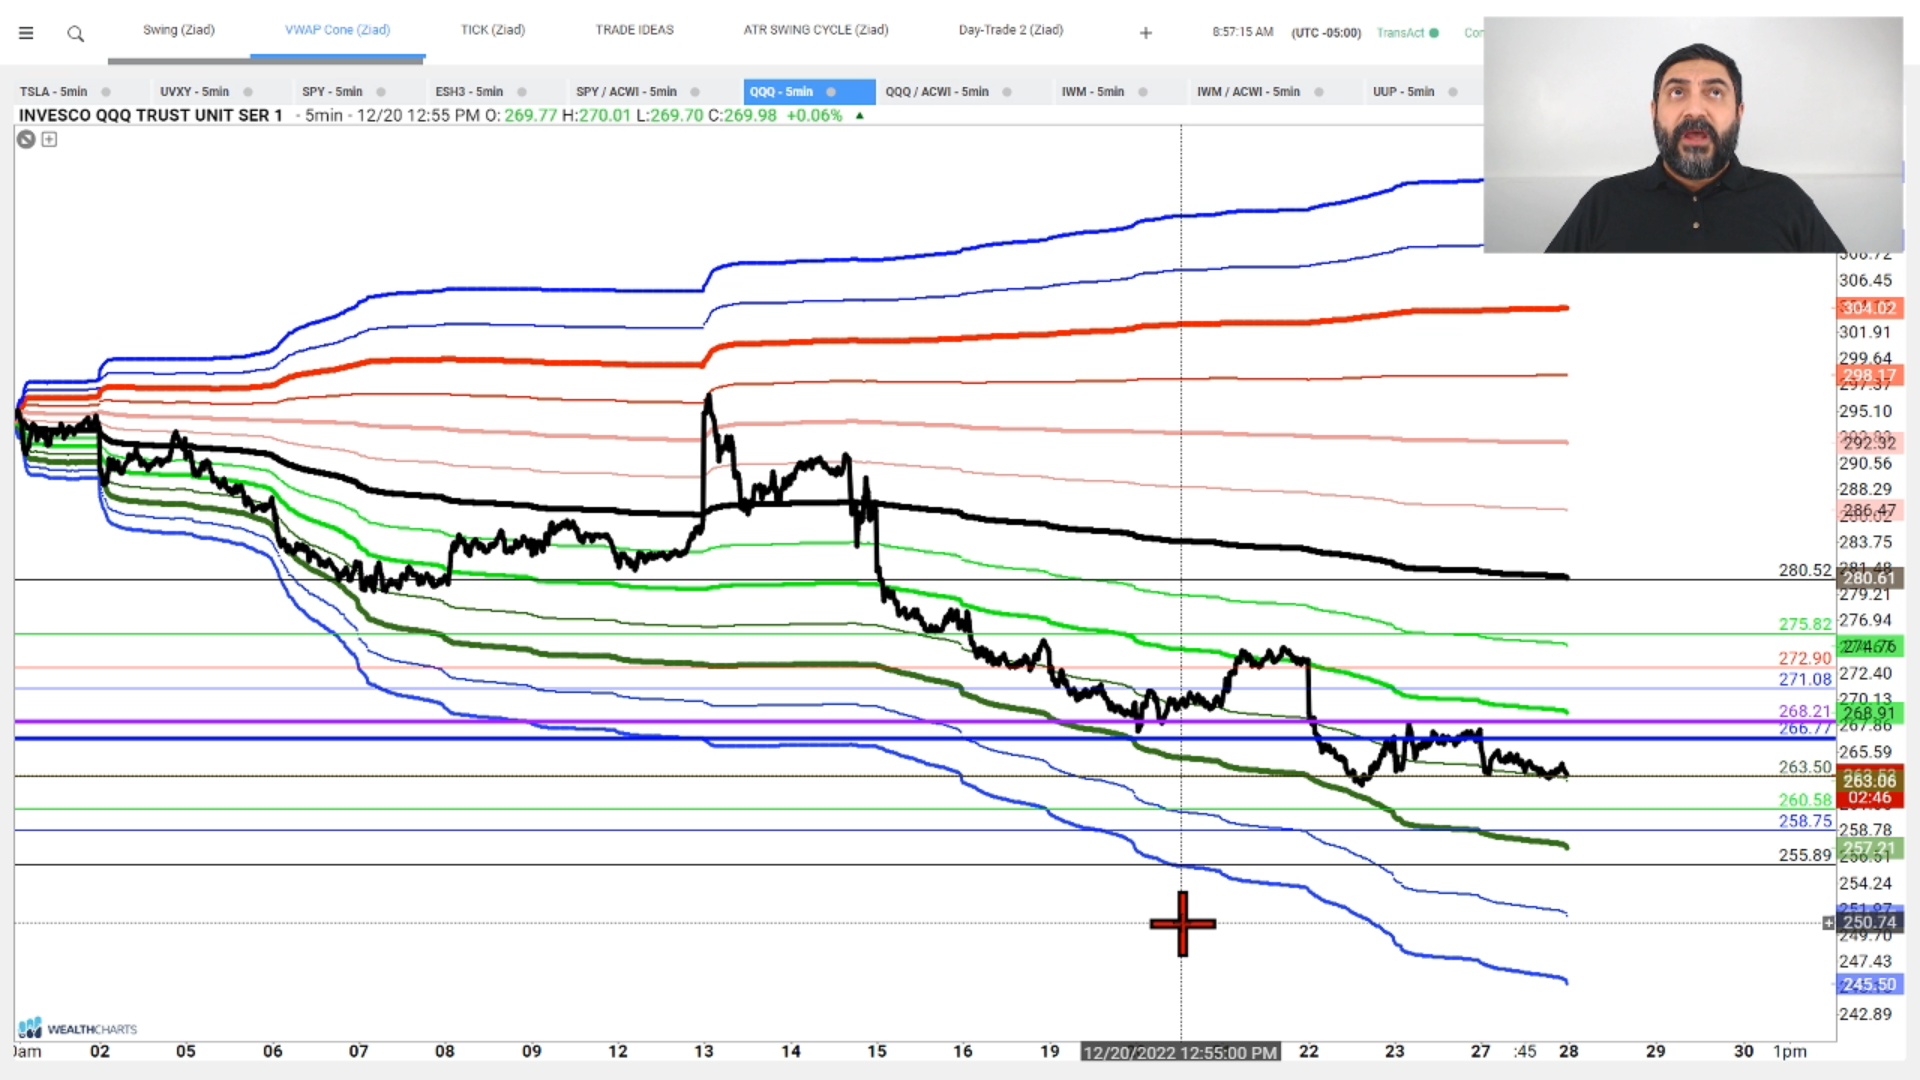The height and width of the screenshot is (1080, 1920).
Task: Toggle the link dot on IWM - 5min tab
Action: pos(1143,92)
